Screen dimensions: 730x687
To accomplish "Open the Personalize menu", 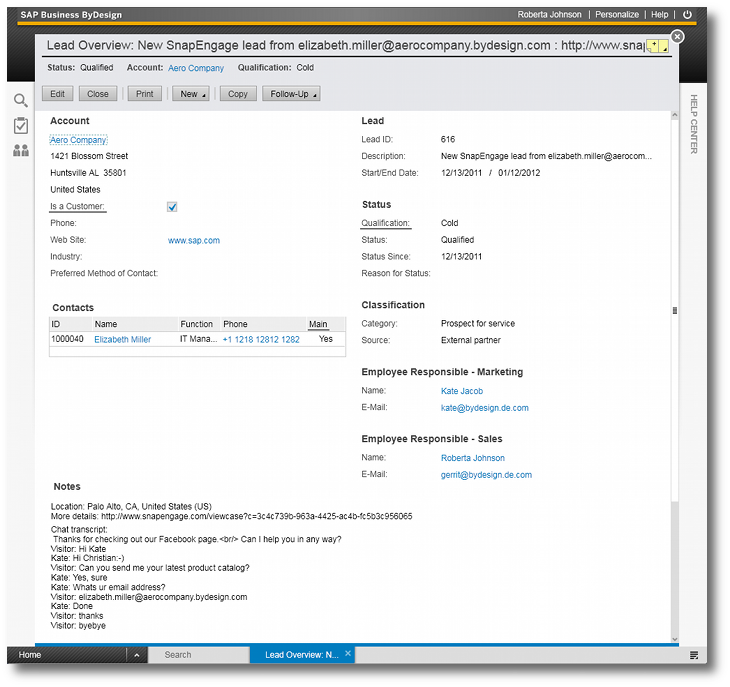I will (617, 14).
